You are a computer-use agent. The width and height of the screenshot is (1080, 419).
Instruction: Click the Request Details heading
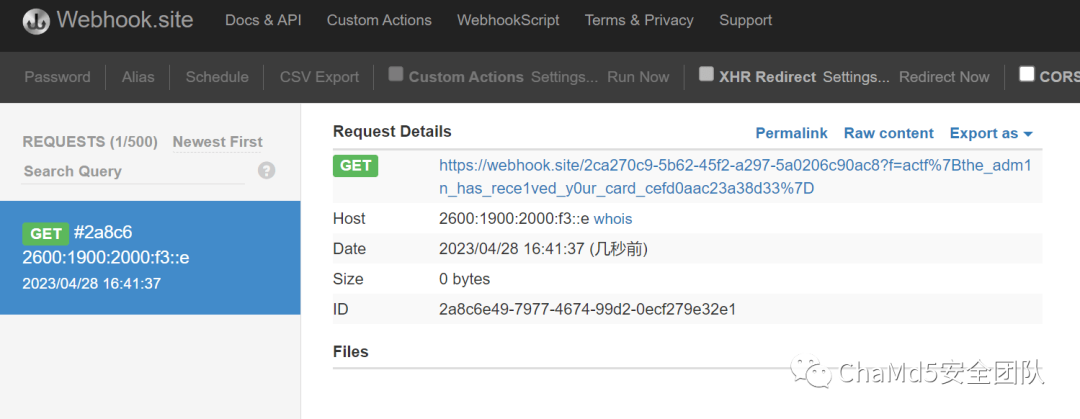pos(392,131)
